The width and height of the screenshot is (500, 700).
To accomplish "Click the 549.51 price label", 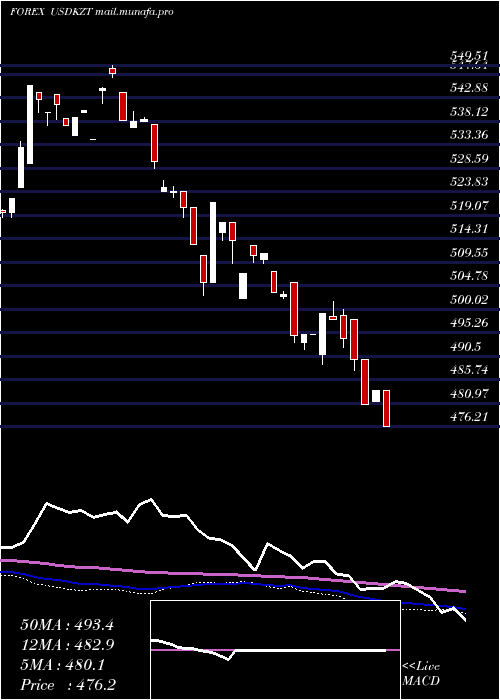I will [468, 56].
